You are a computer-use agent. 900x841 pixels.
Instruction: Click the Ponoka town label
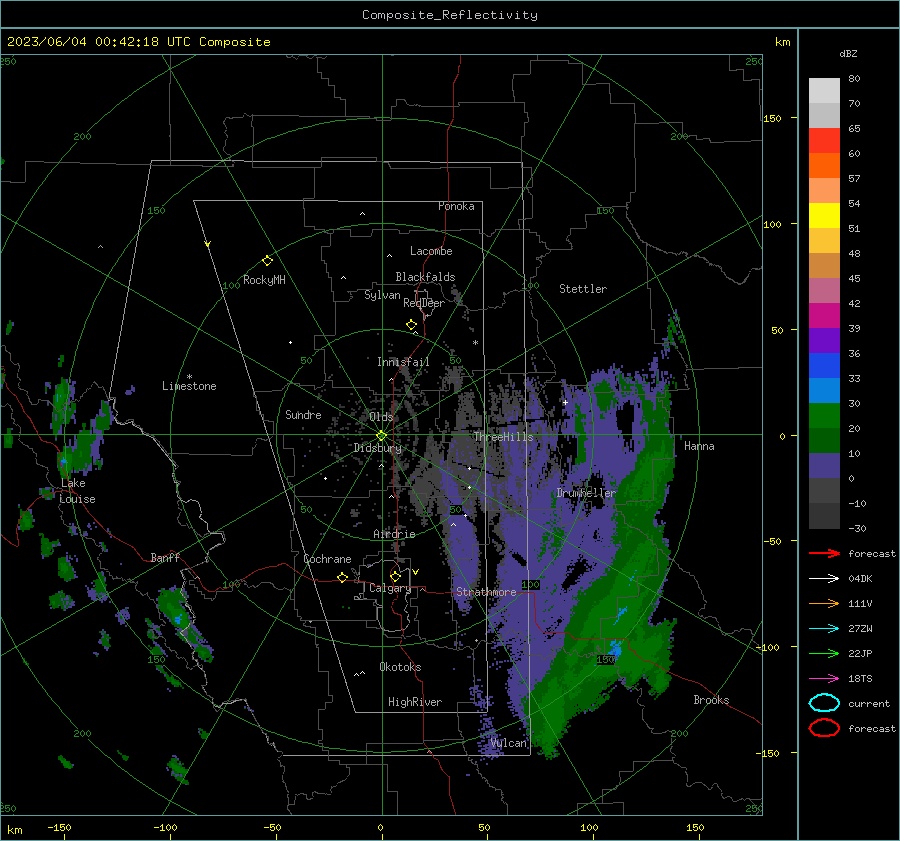pos(456,207)
